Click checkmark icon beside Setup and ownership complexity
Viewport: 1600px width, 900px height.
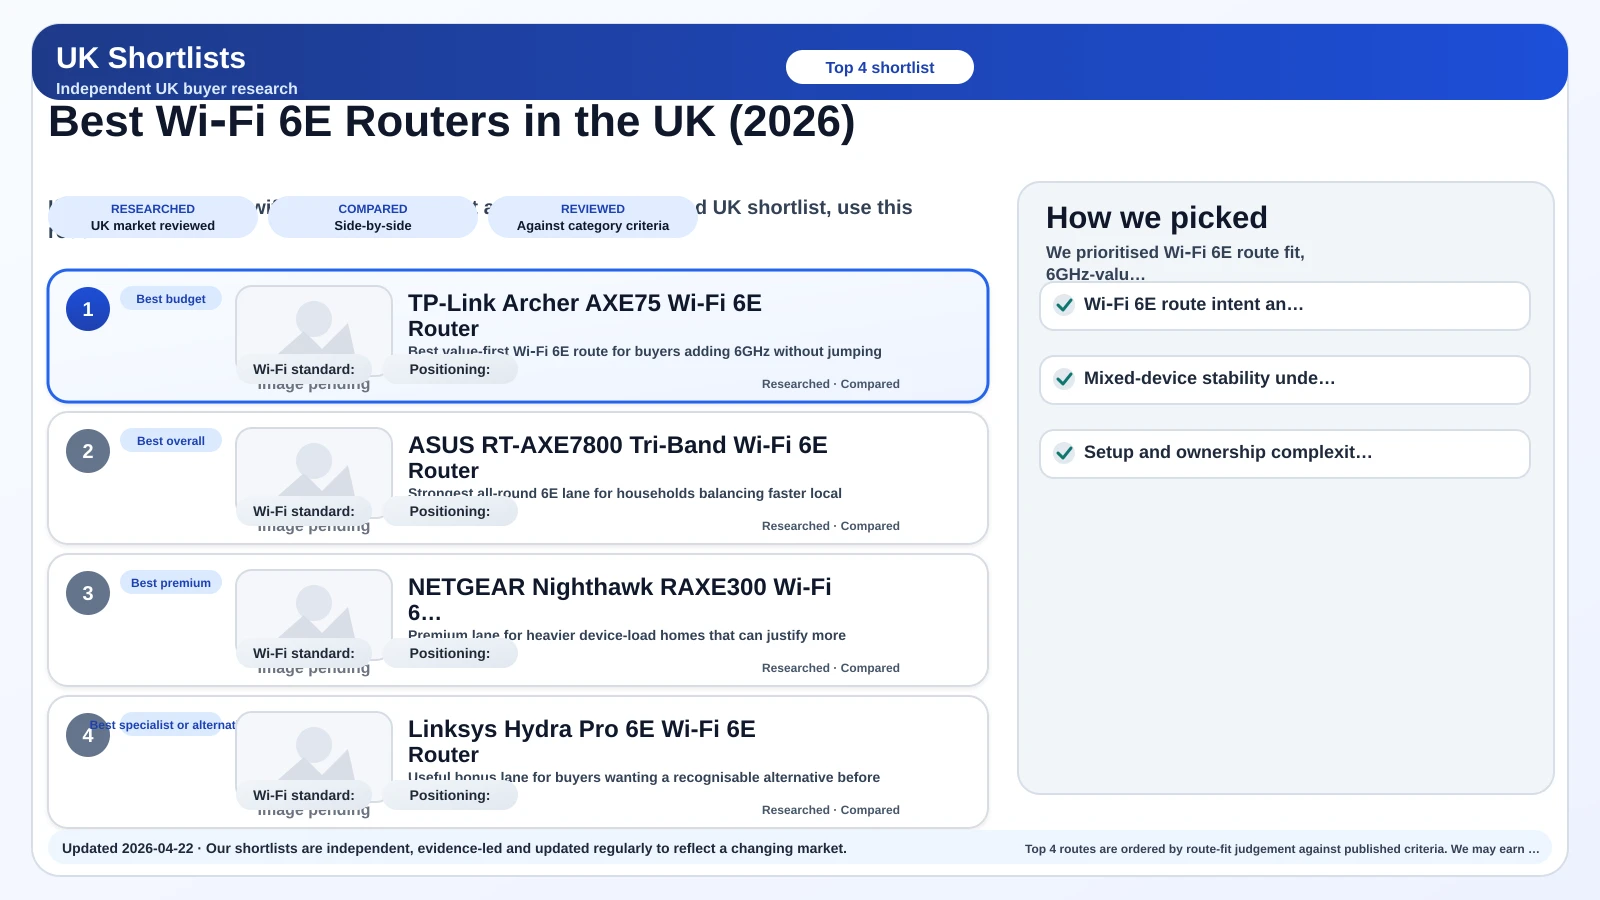[x=1065, y=453]
